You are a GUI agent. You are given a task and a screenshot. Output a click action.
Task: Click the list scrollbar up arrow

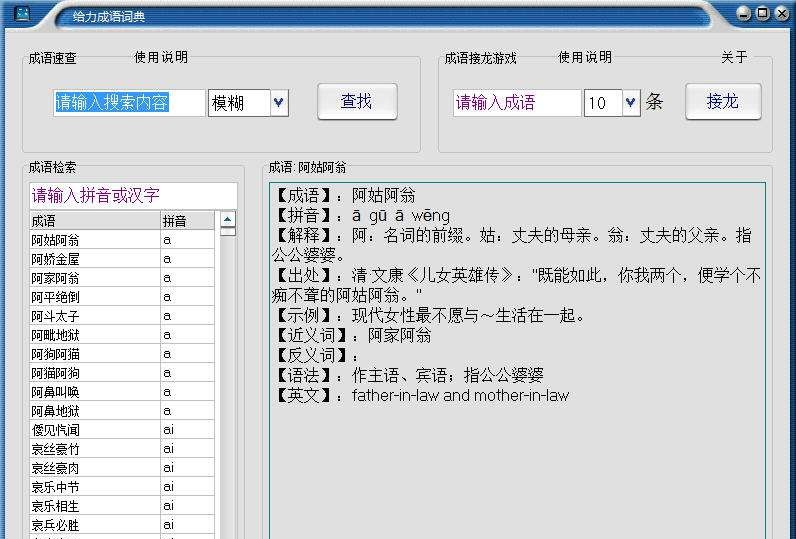point(227,219)
